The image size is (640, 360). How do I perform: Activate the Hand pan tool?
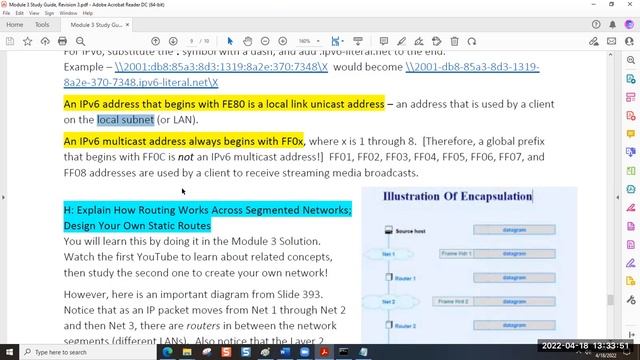point(247,41)
